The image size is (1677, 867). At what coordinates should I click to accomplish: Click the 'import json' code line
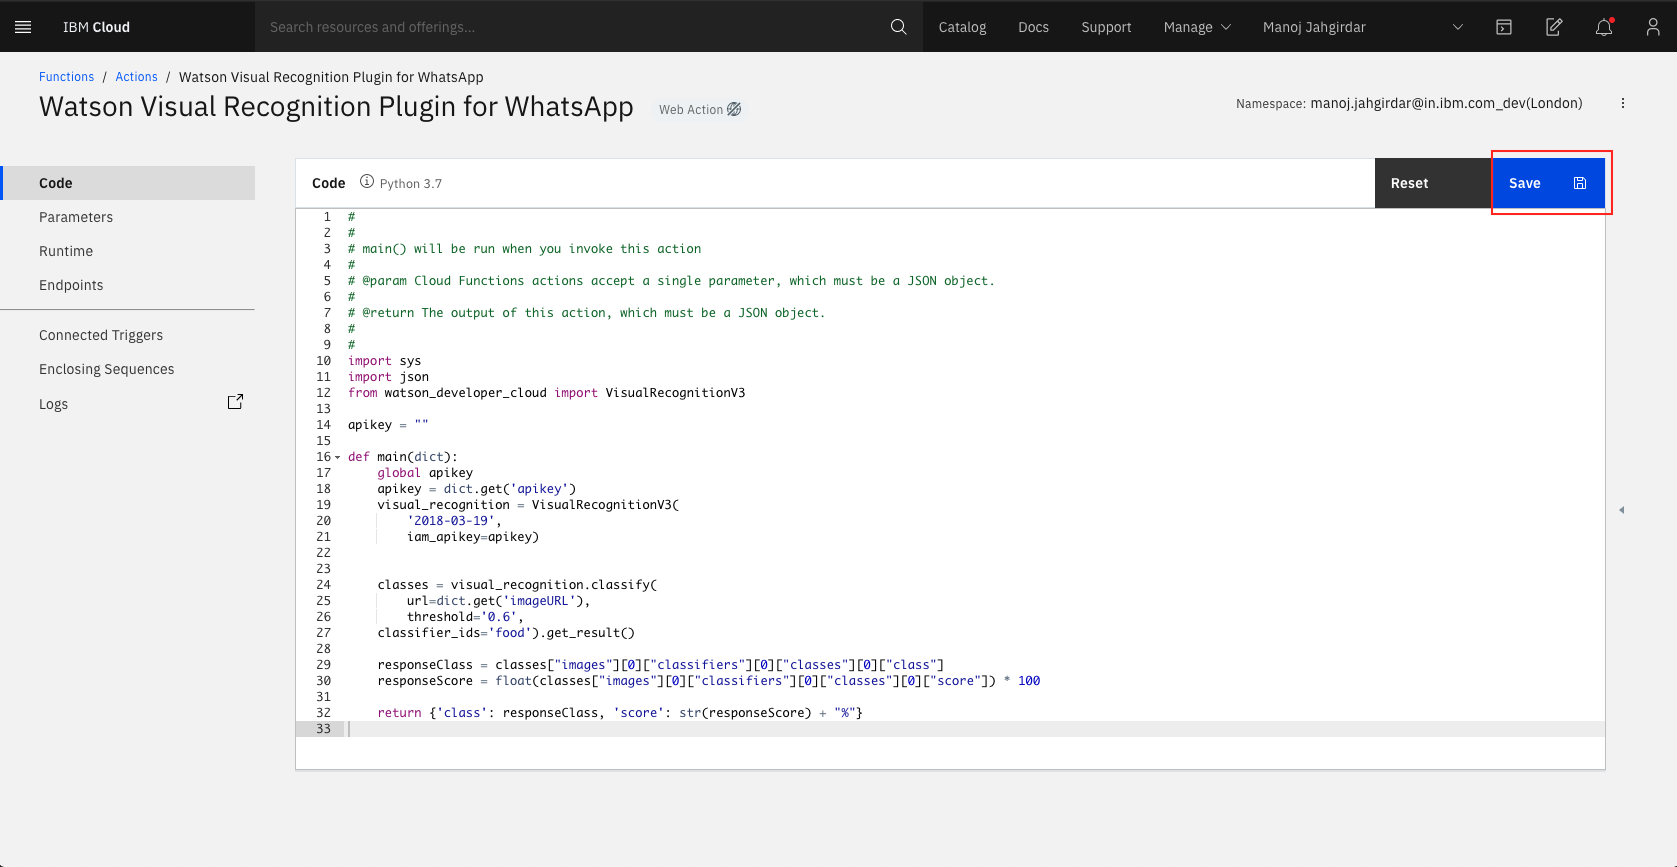pyautogui.click(x=388, y=377)
